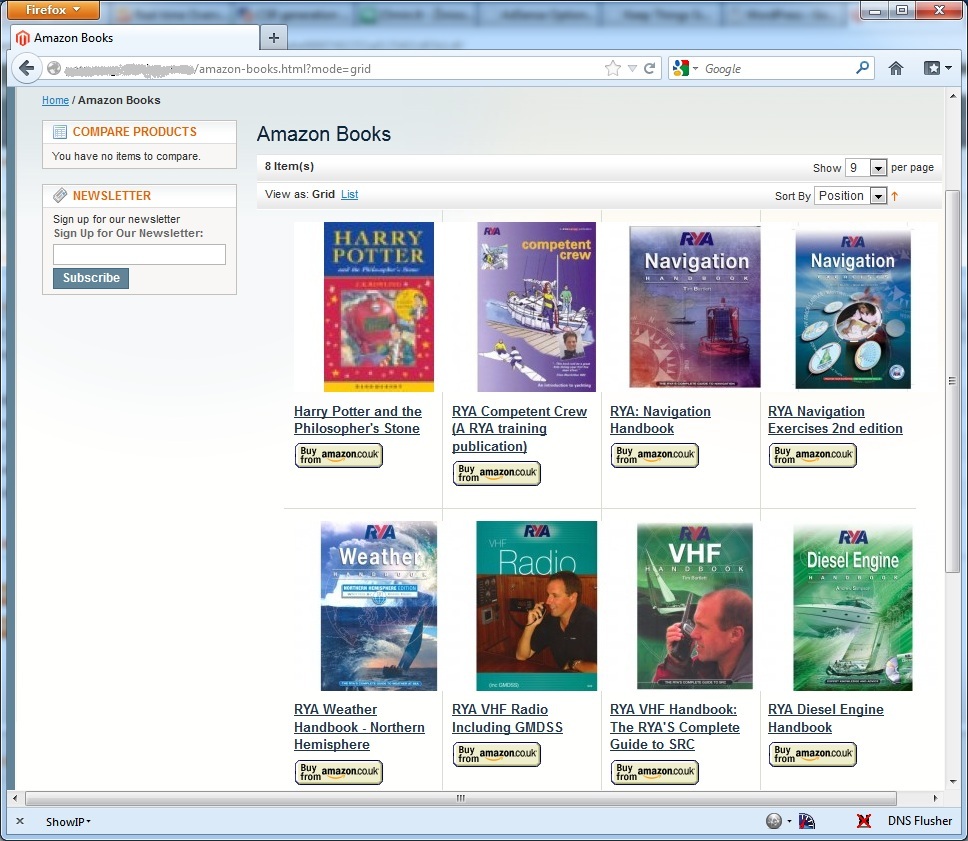Buy RYA VHF Radio from amazon.co.uk
This screenshot has width=968, height=841.
point(497,754)
